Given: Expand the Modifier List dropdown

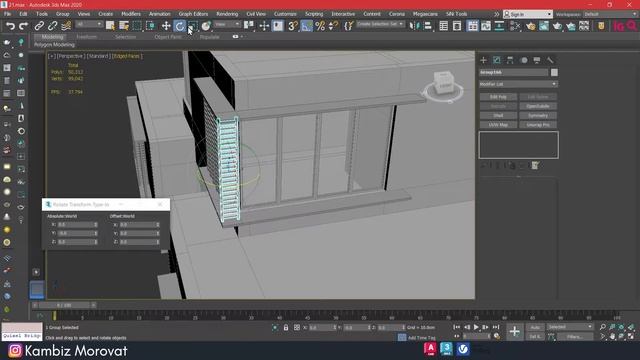Looking at the screenshot, I should coord(518,84).
